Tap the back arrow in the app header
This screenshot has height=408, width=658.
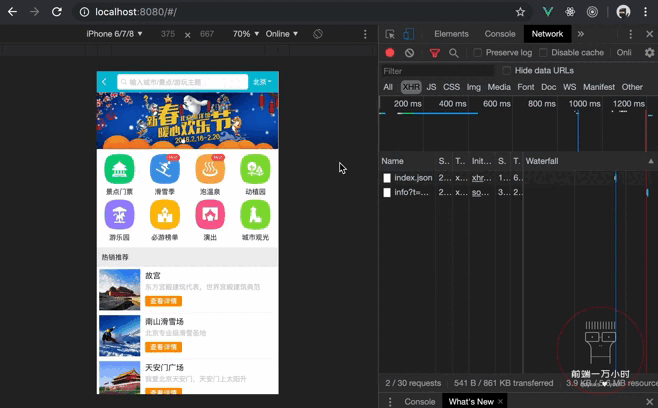[x=104, y=82]
